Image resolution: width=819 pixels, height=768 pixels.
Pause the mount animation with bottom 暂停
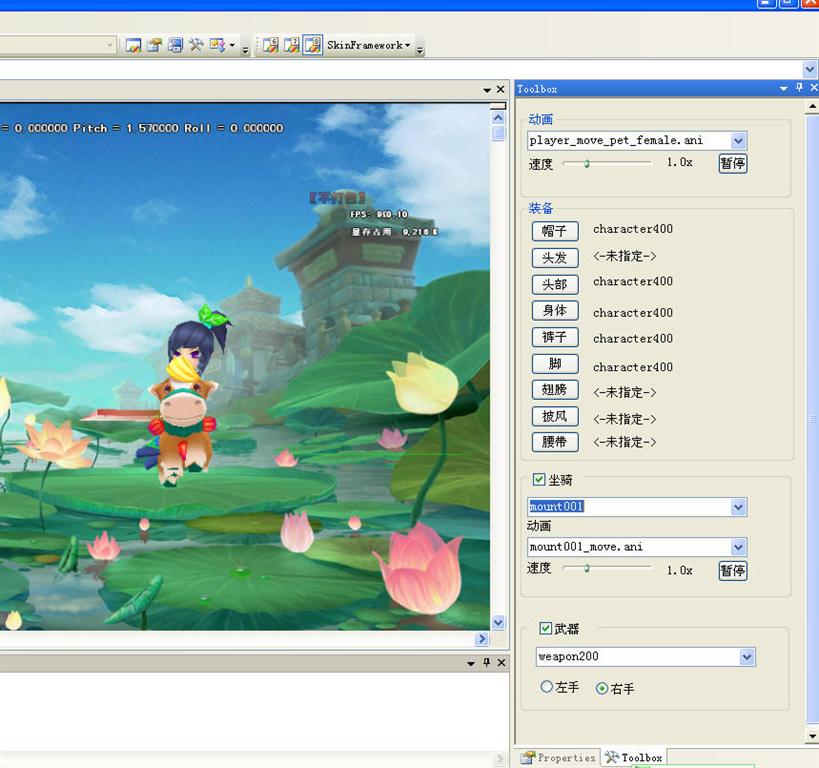(x=733, y=571)
